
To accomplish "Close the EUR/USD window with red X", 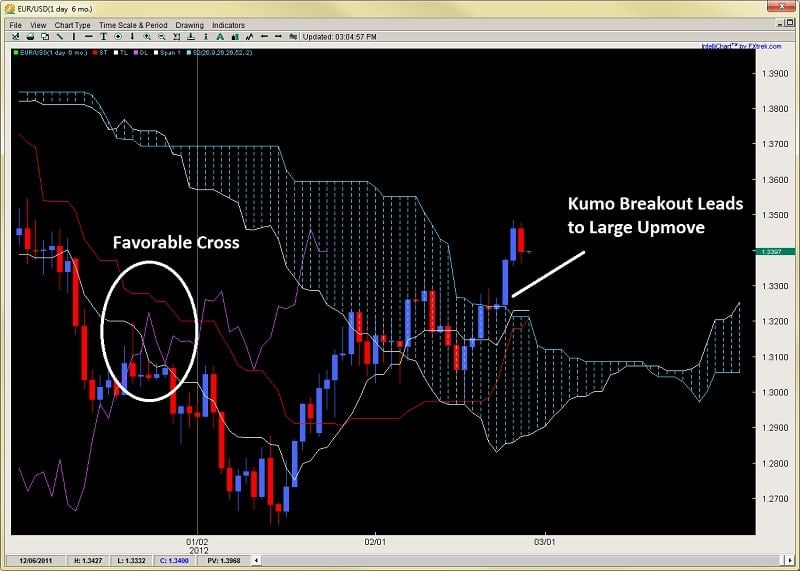I will [x=781, y=8].
